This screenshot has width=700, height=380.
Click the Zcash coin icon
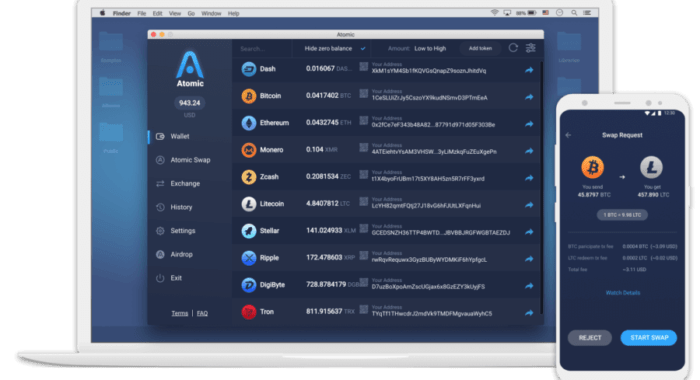pos(249,177)
